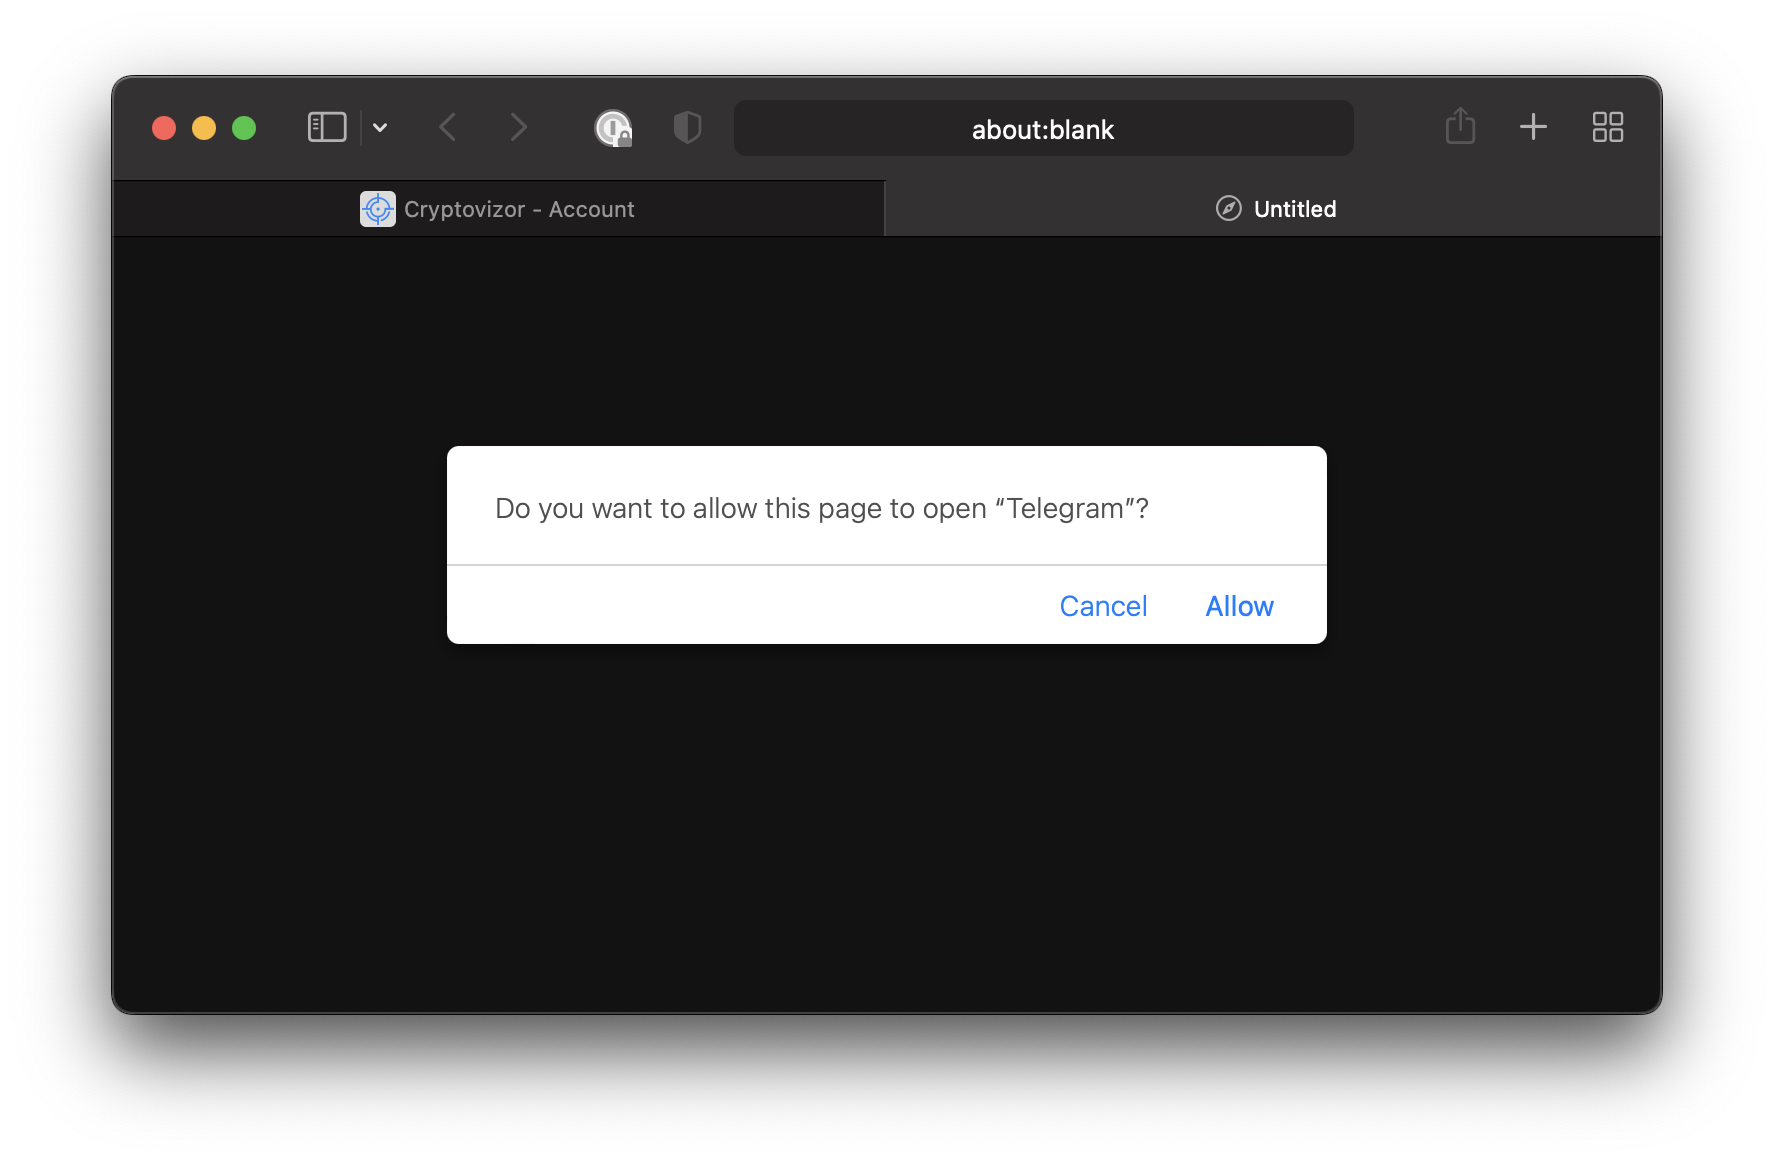
Task: Enter full screen with the green button
Action: tap(244, 128)
